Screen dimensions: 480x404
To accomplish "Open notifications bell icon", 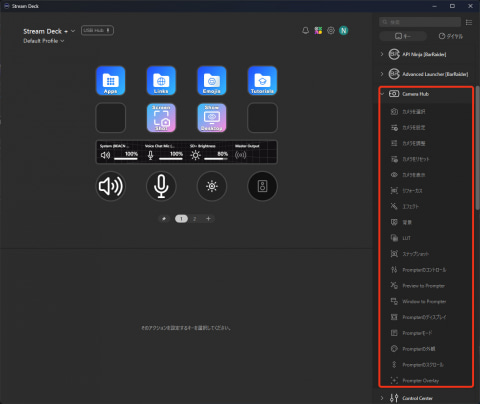I will [305, 31].
